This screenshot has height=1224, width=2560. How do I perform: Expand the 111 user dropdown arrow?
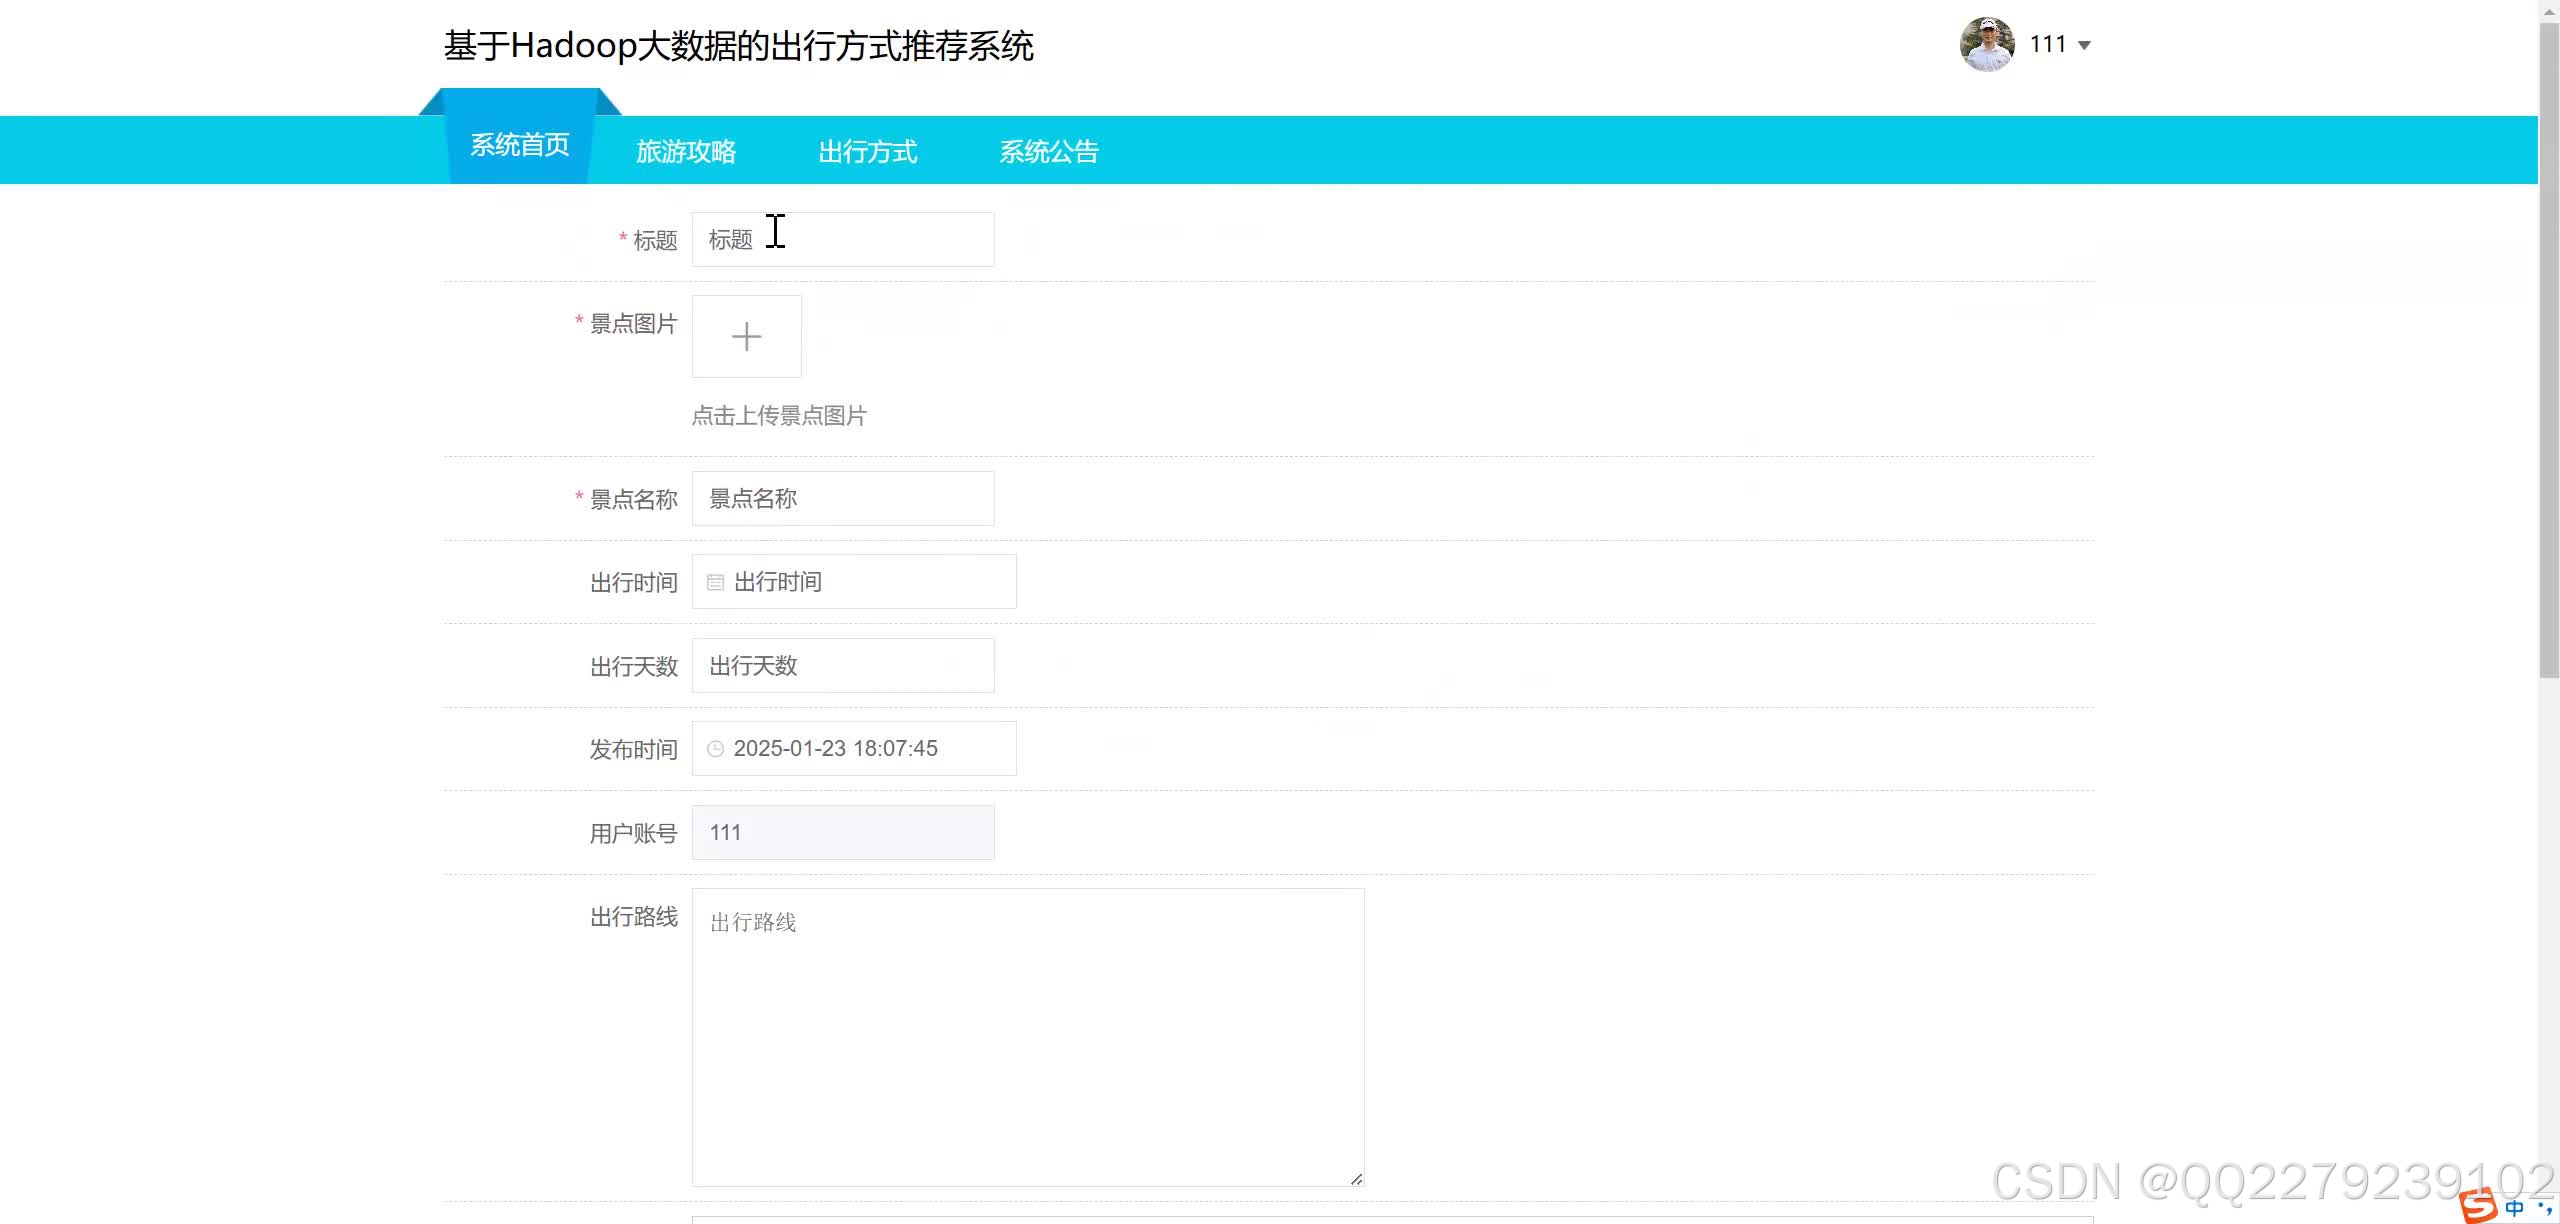(x=2084, y=45)
